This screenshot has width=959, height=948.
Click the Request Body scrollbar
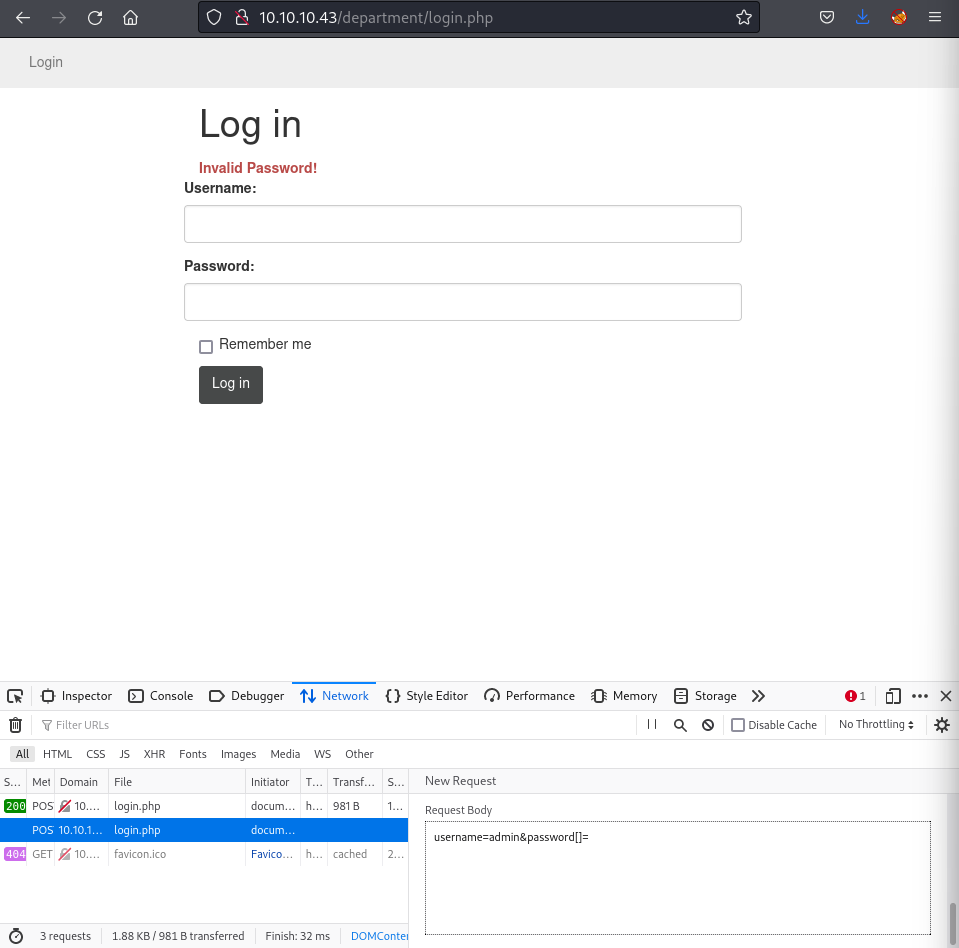coord(952,915)
